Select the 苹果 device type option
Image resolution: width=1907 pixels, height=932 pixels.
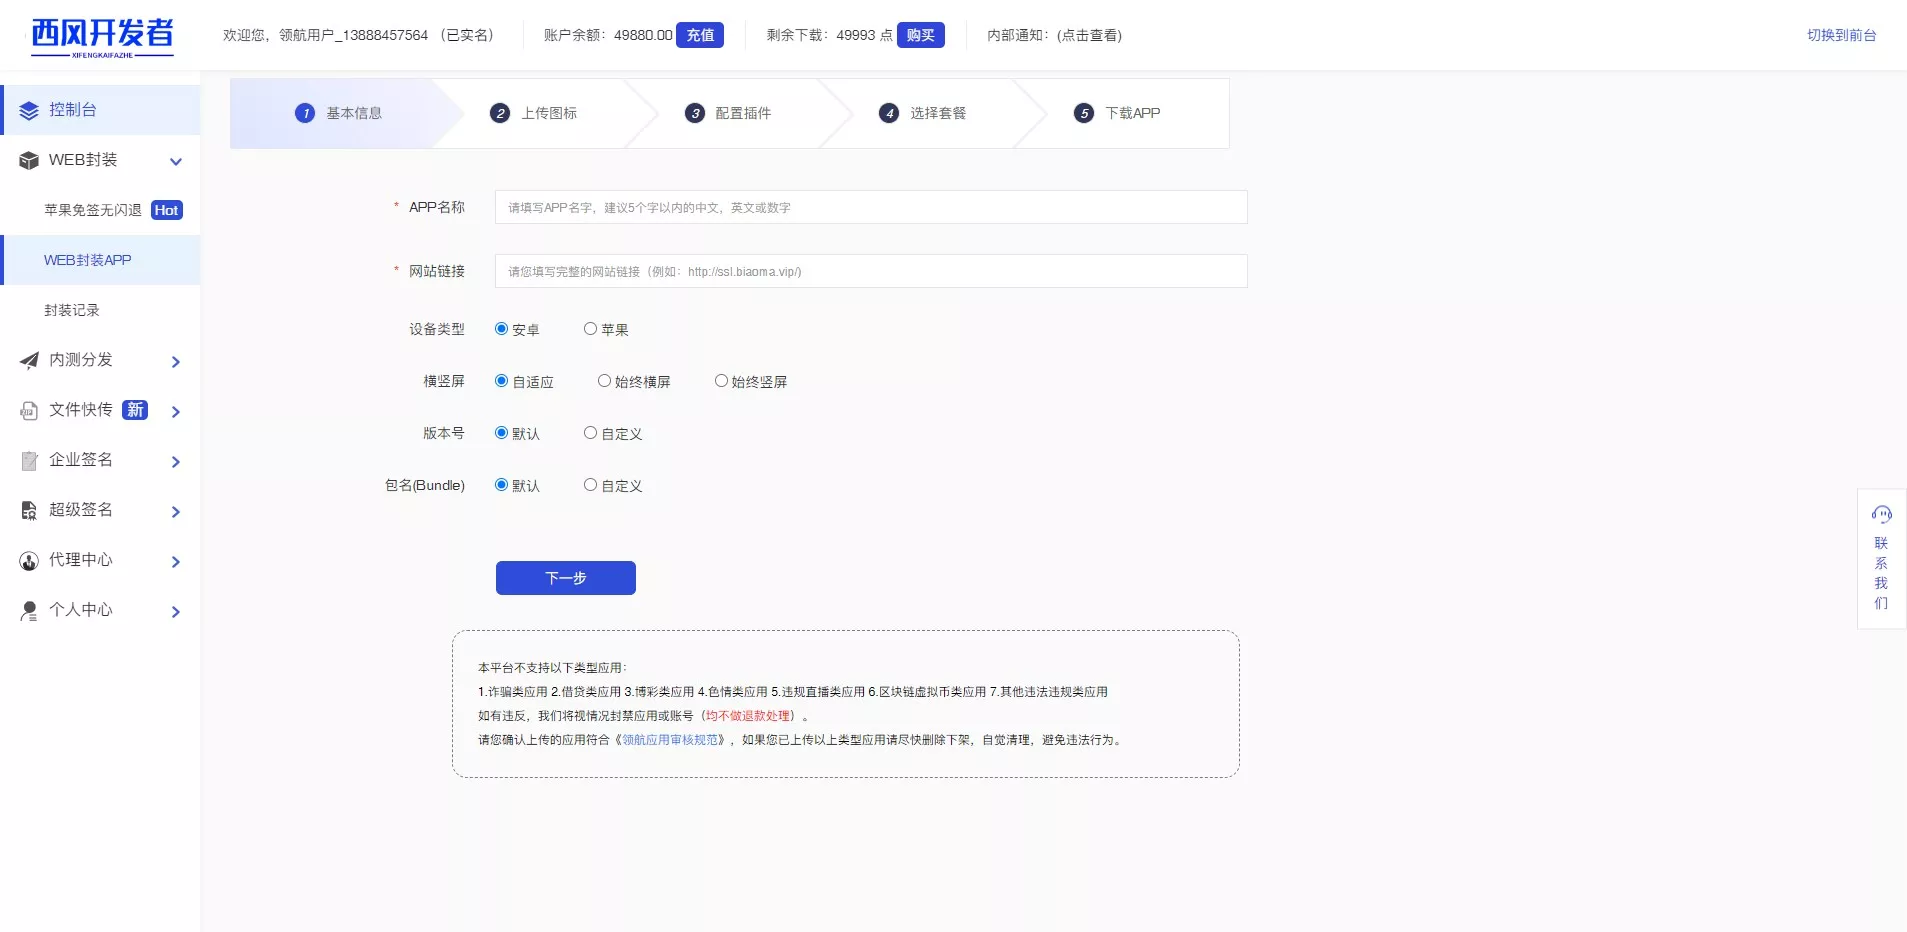coord(591,329)
